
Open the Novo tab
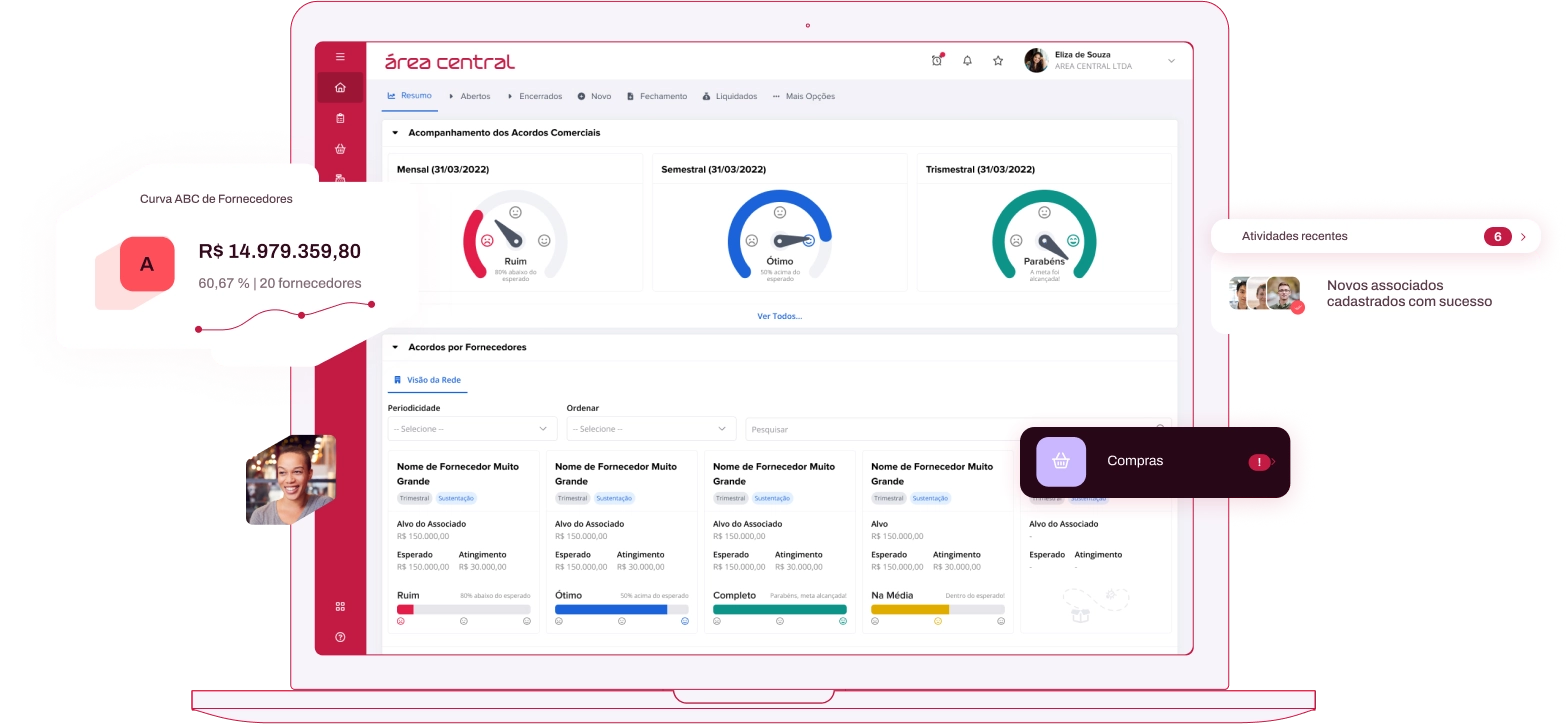point(594,96)
